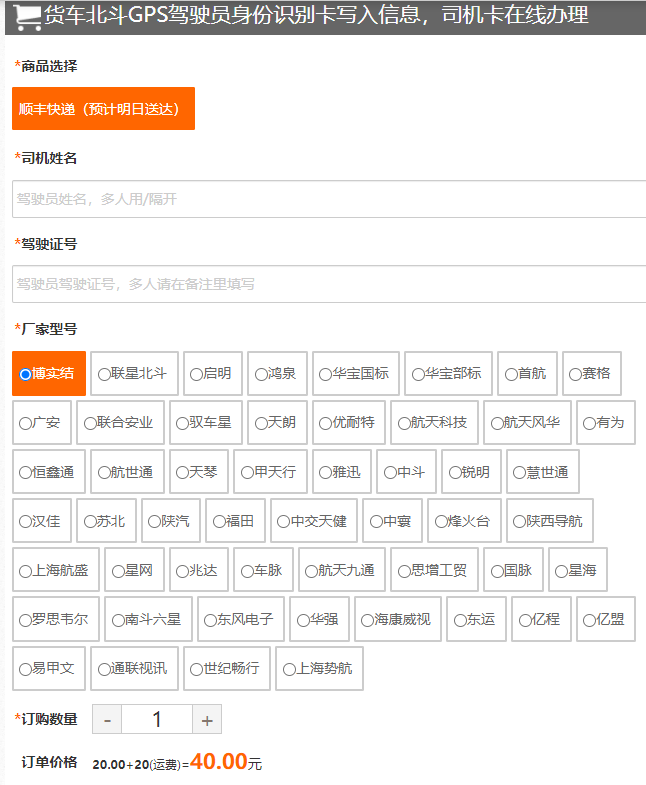Increase order quantity with plus button

(207, 720)
